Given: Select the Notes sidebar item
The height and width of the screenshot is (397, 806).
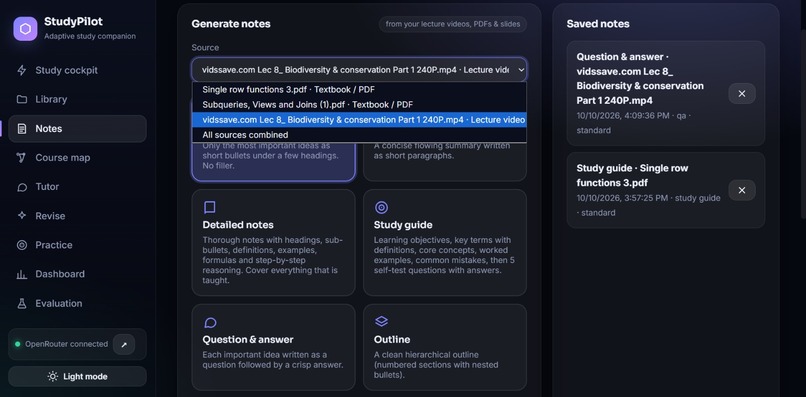Looking at the screenshot, I should coord(77,129).
